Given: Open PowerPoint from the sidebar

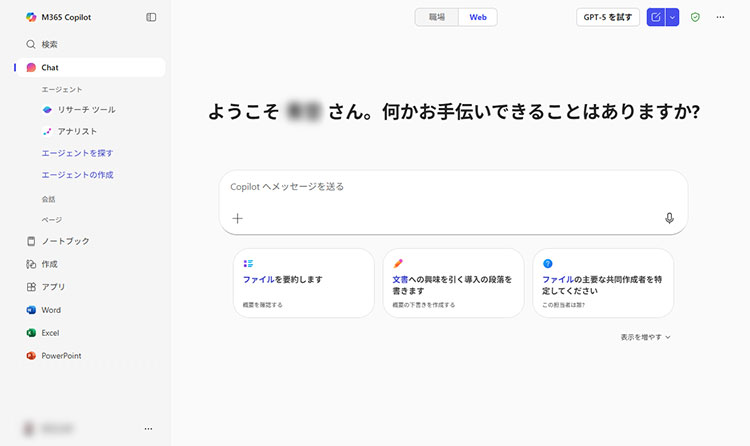Looking at the screenshot, I should click(61, 355).
